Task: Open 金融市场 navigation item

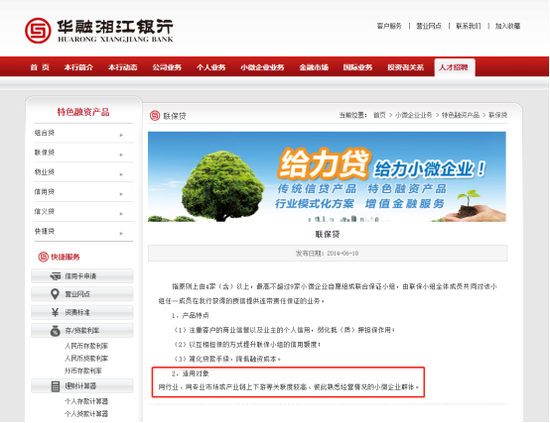Action: pyautogui.click(x=314, y=67)
